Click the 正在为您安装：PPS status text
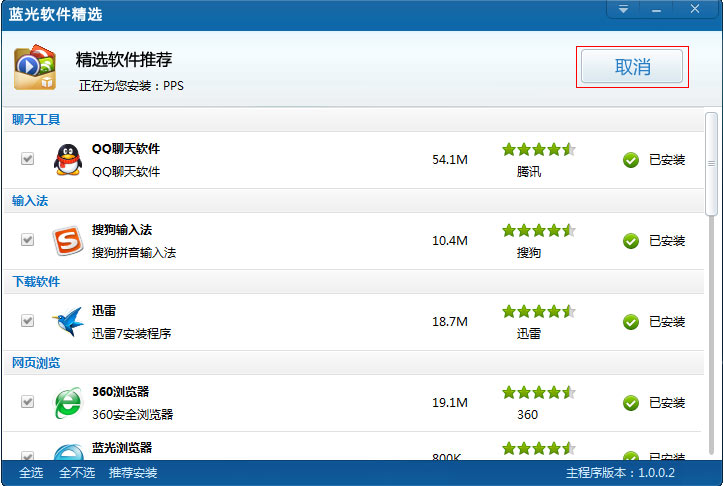Image resolution: width=724 pixels, height=486 pixels. (131, 85)
